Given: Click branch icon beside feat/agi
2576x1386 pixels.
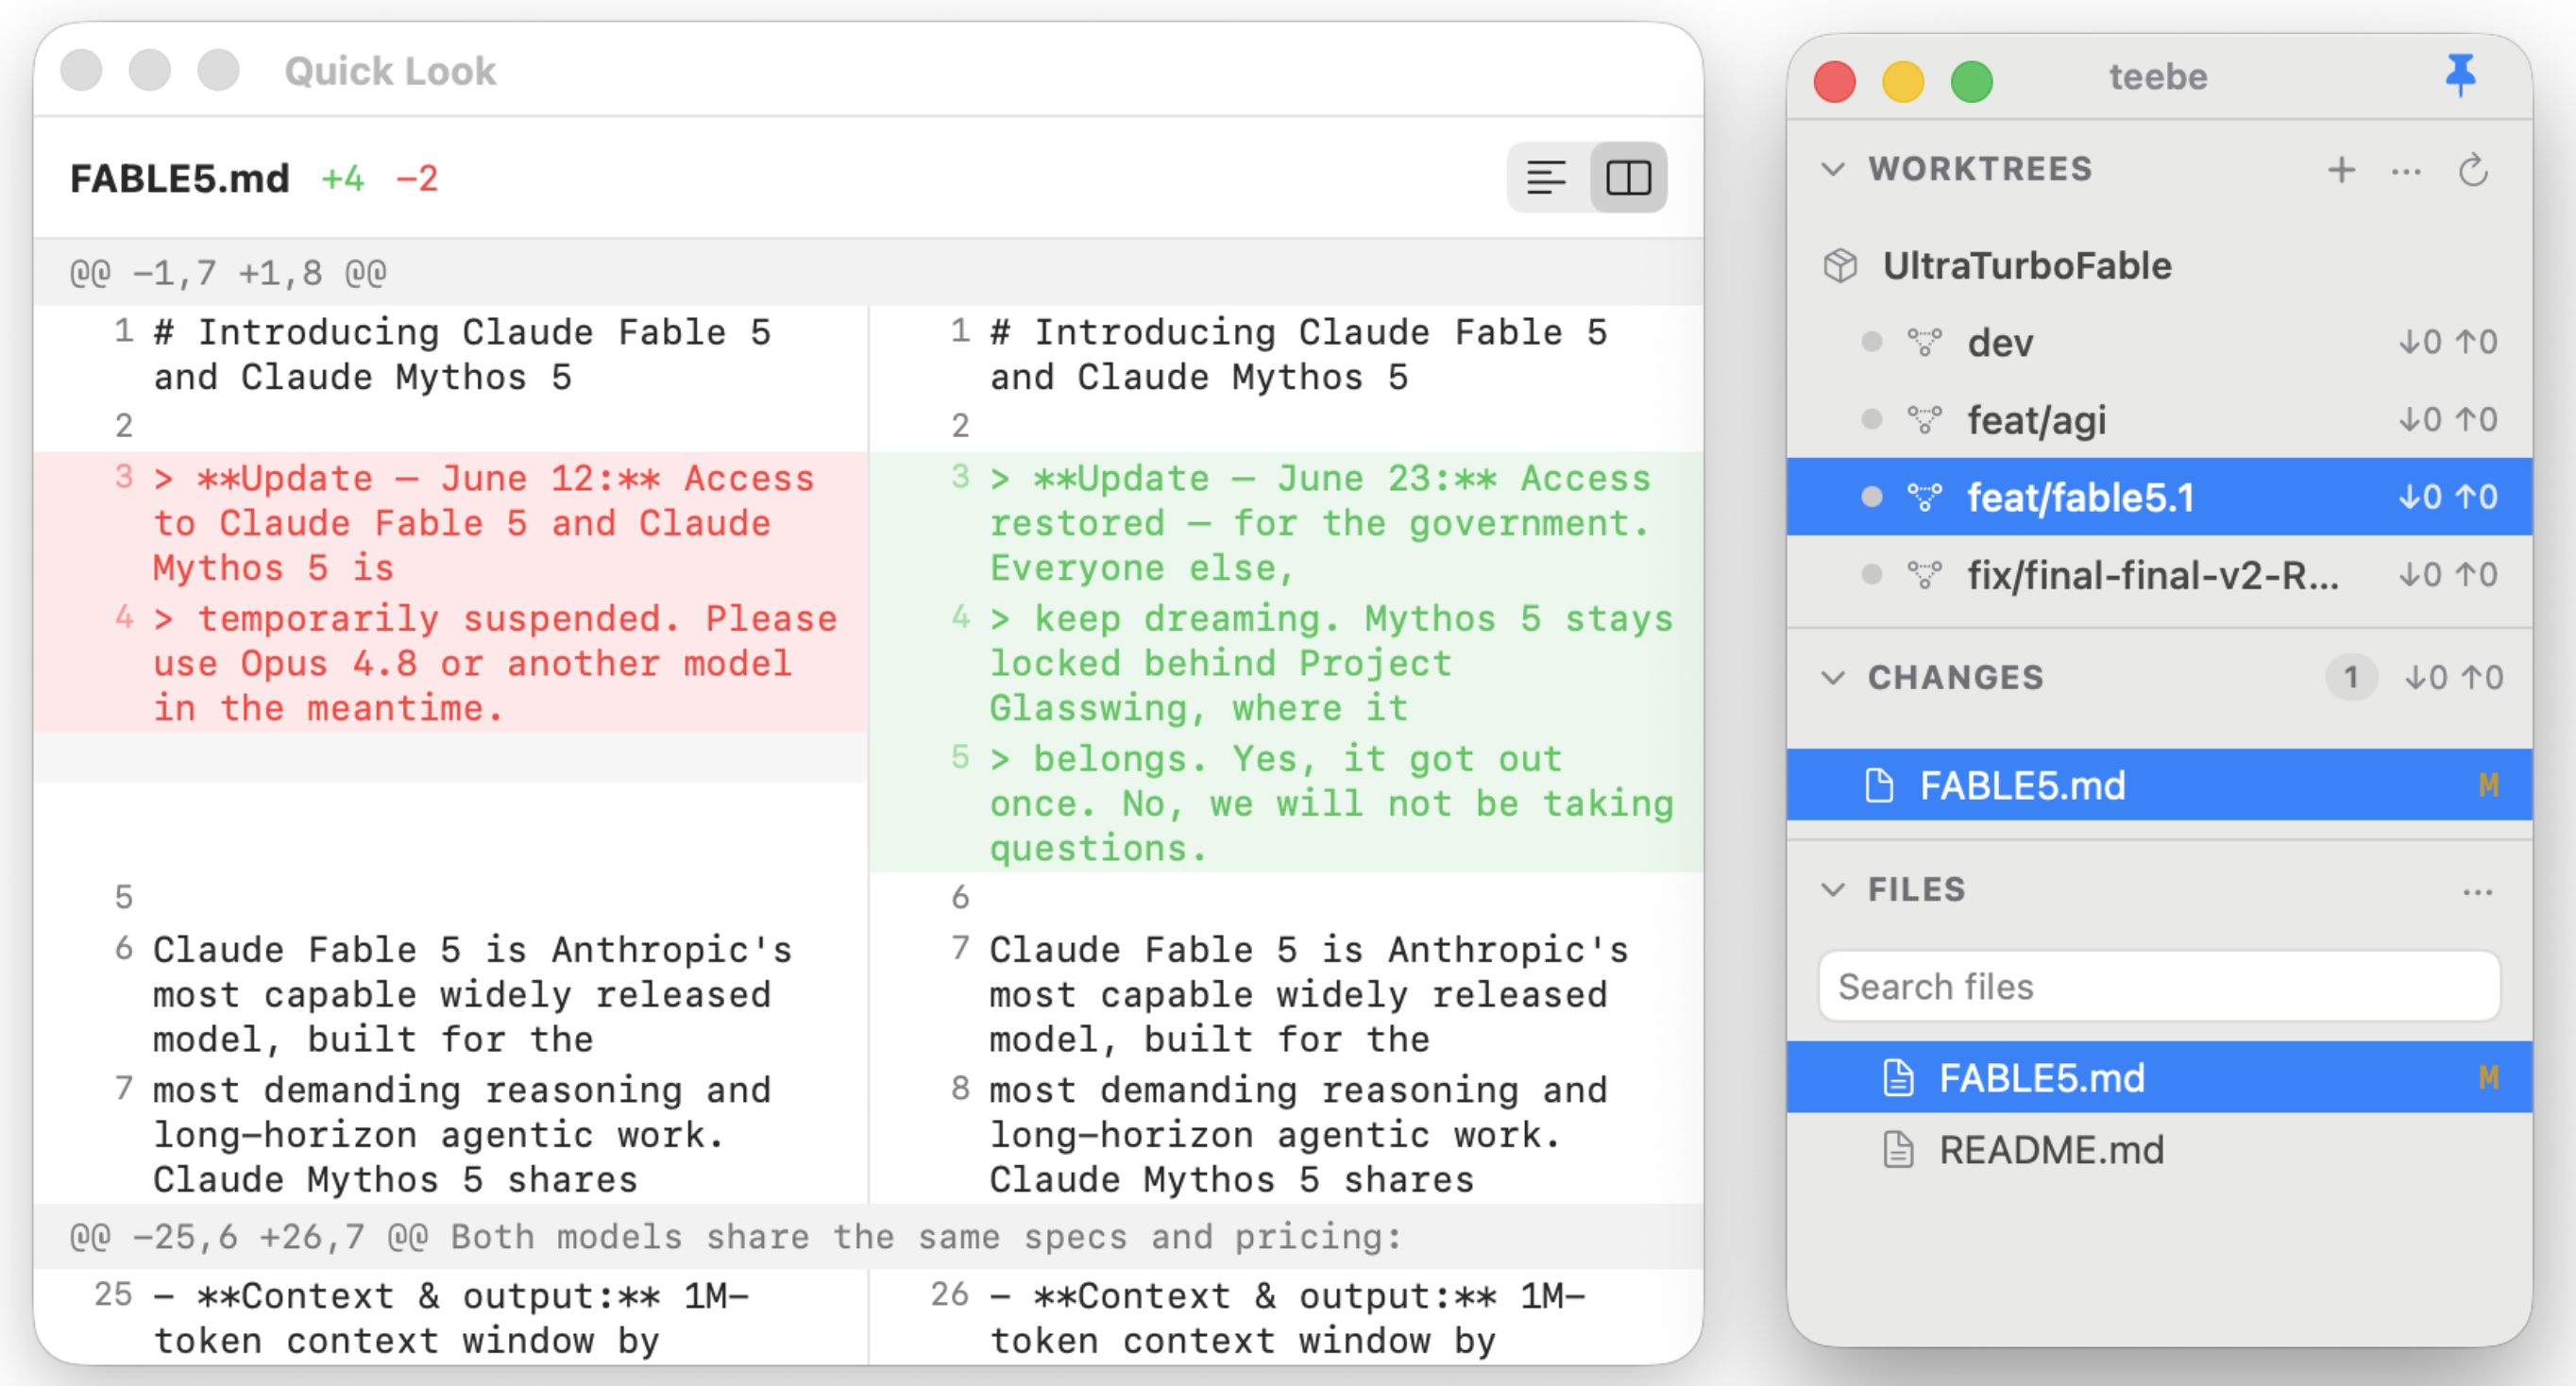Looking at the screenshot, I should point(1924,420).
